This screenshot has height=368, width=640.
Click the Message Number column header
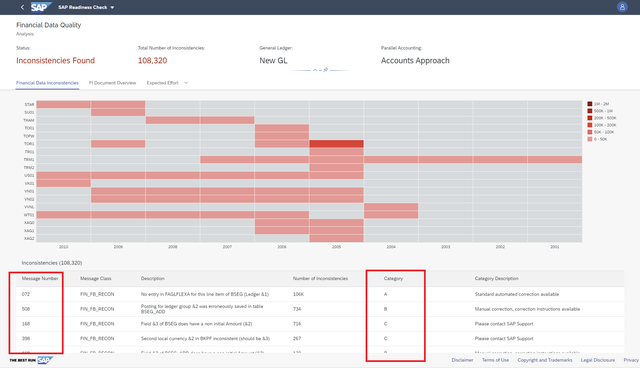pyautogui.click(x=40, y=278)
